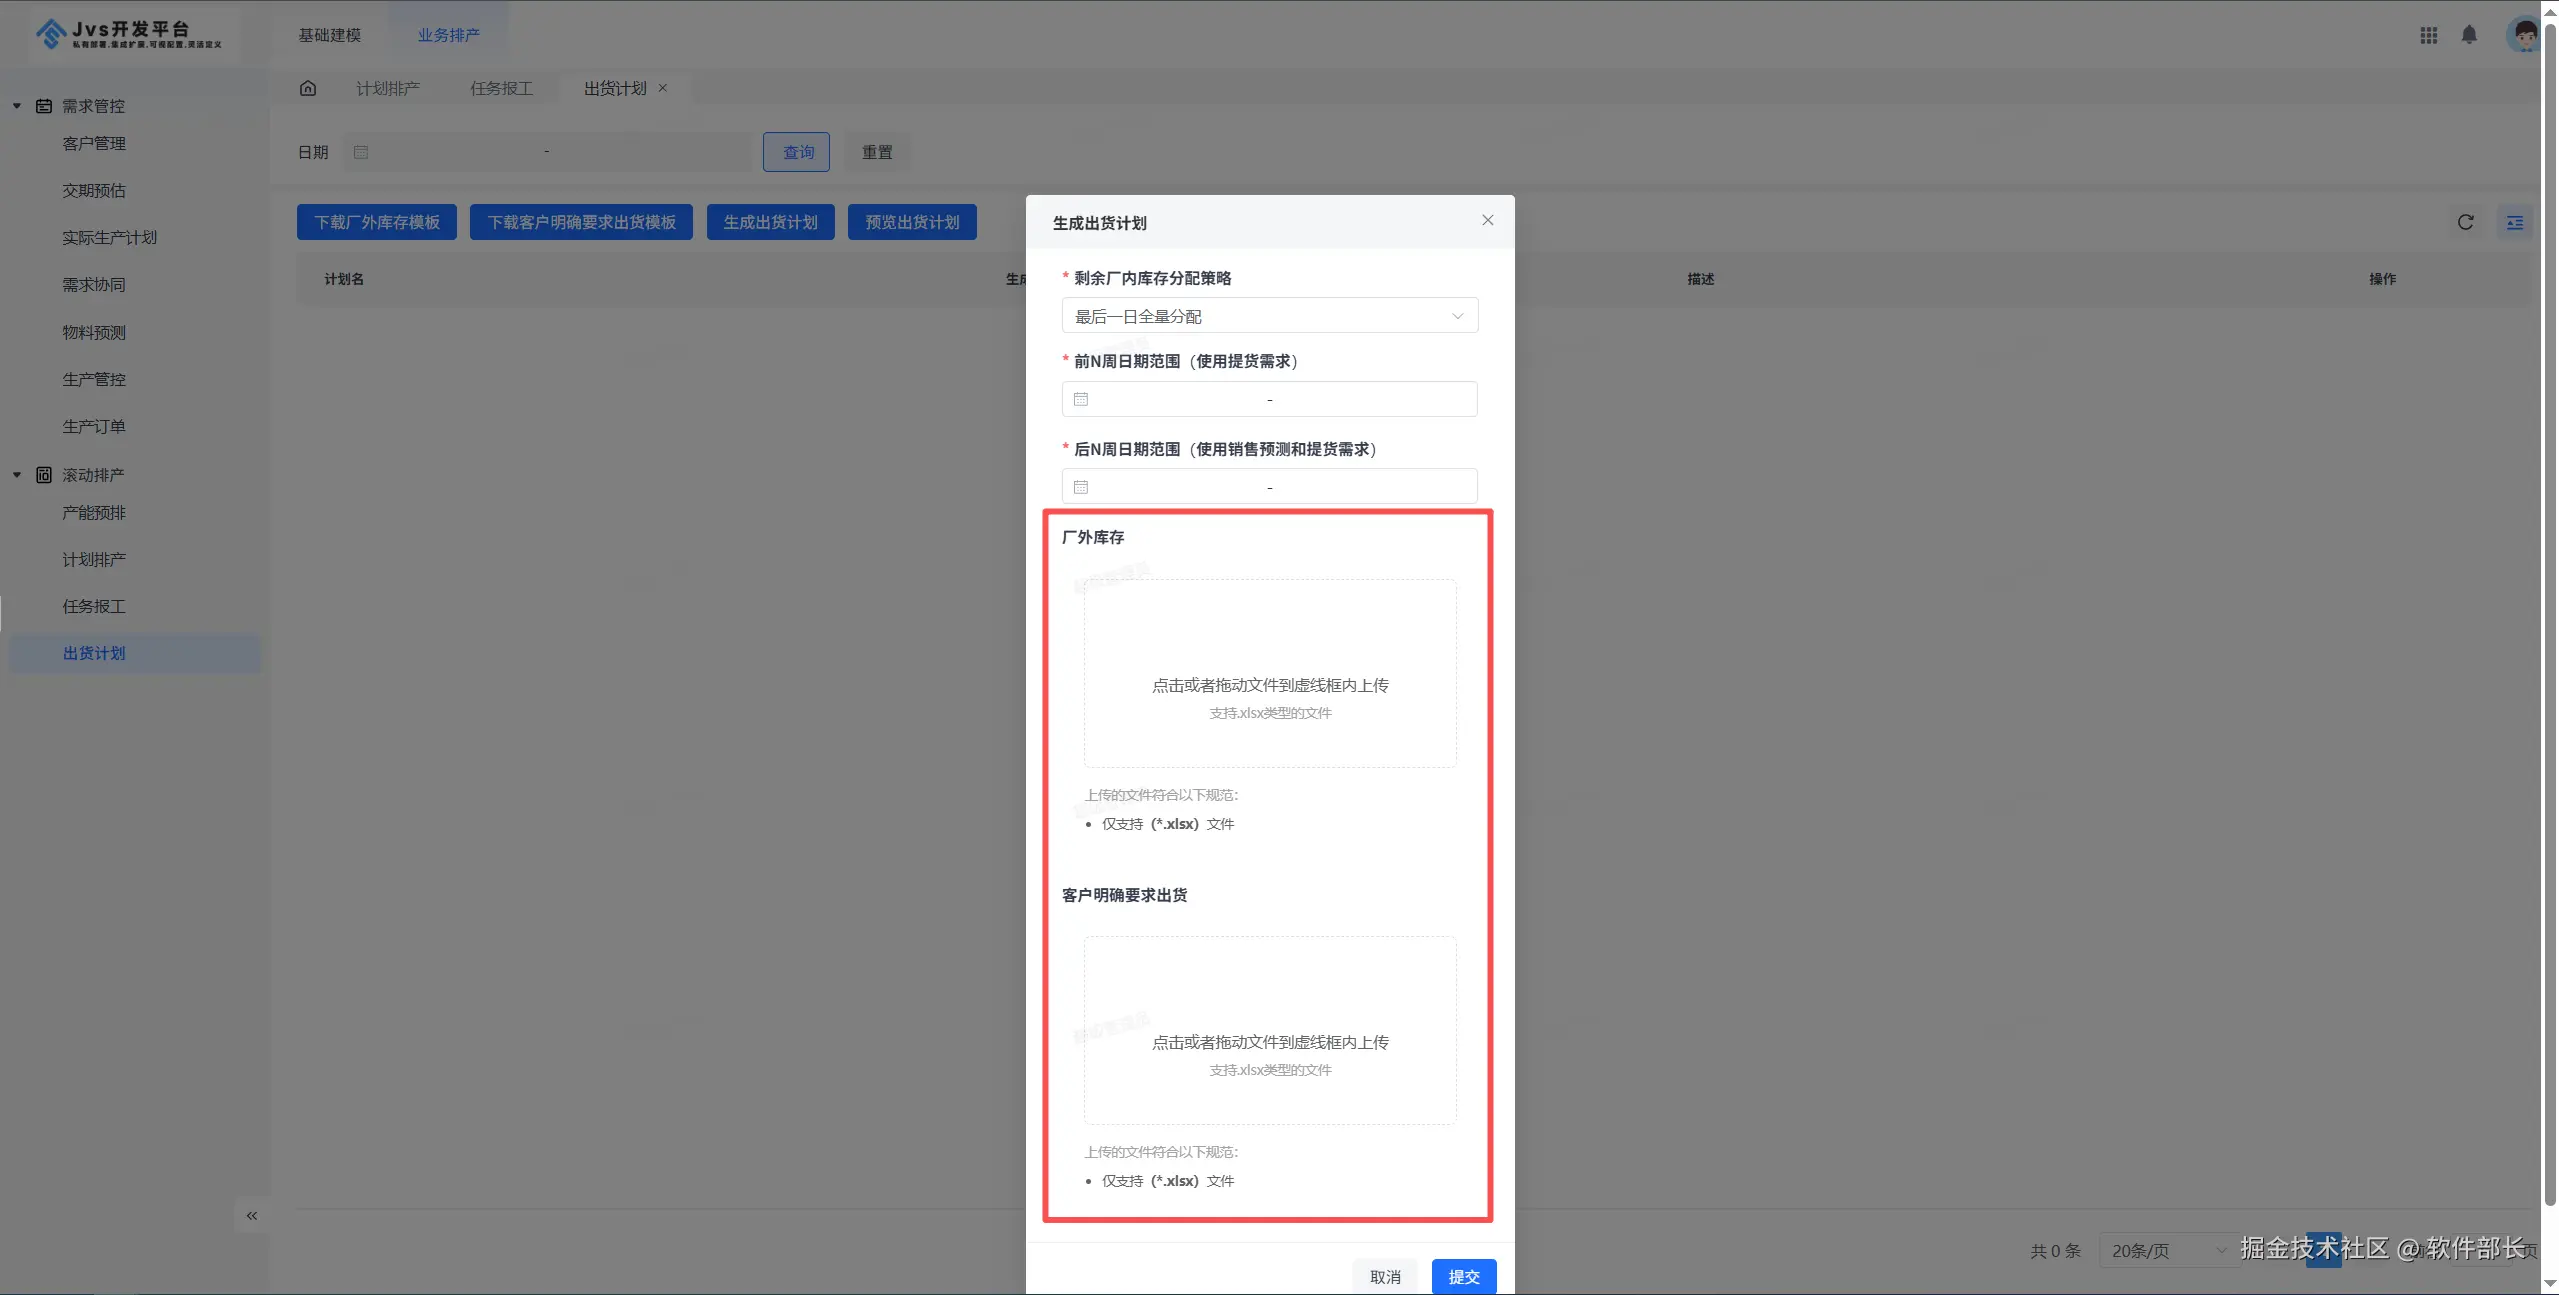Open the notifications bell icon

pos(2469,35)
